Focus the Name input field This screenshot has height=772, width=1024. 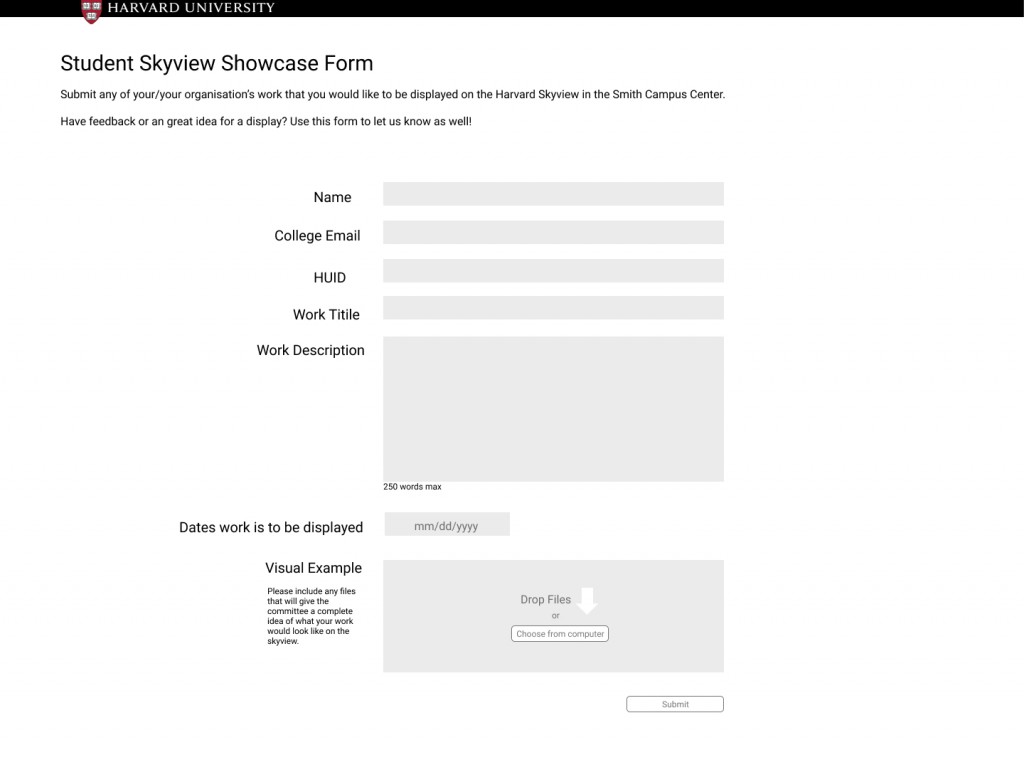click(553, 194)
